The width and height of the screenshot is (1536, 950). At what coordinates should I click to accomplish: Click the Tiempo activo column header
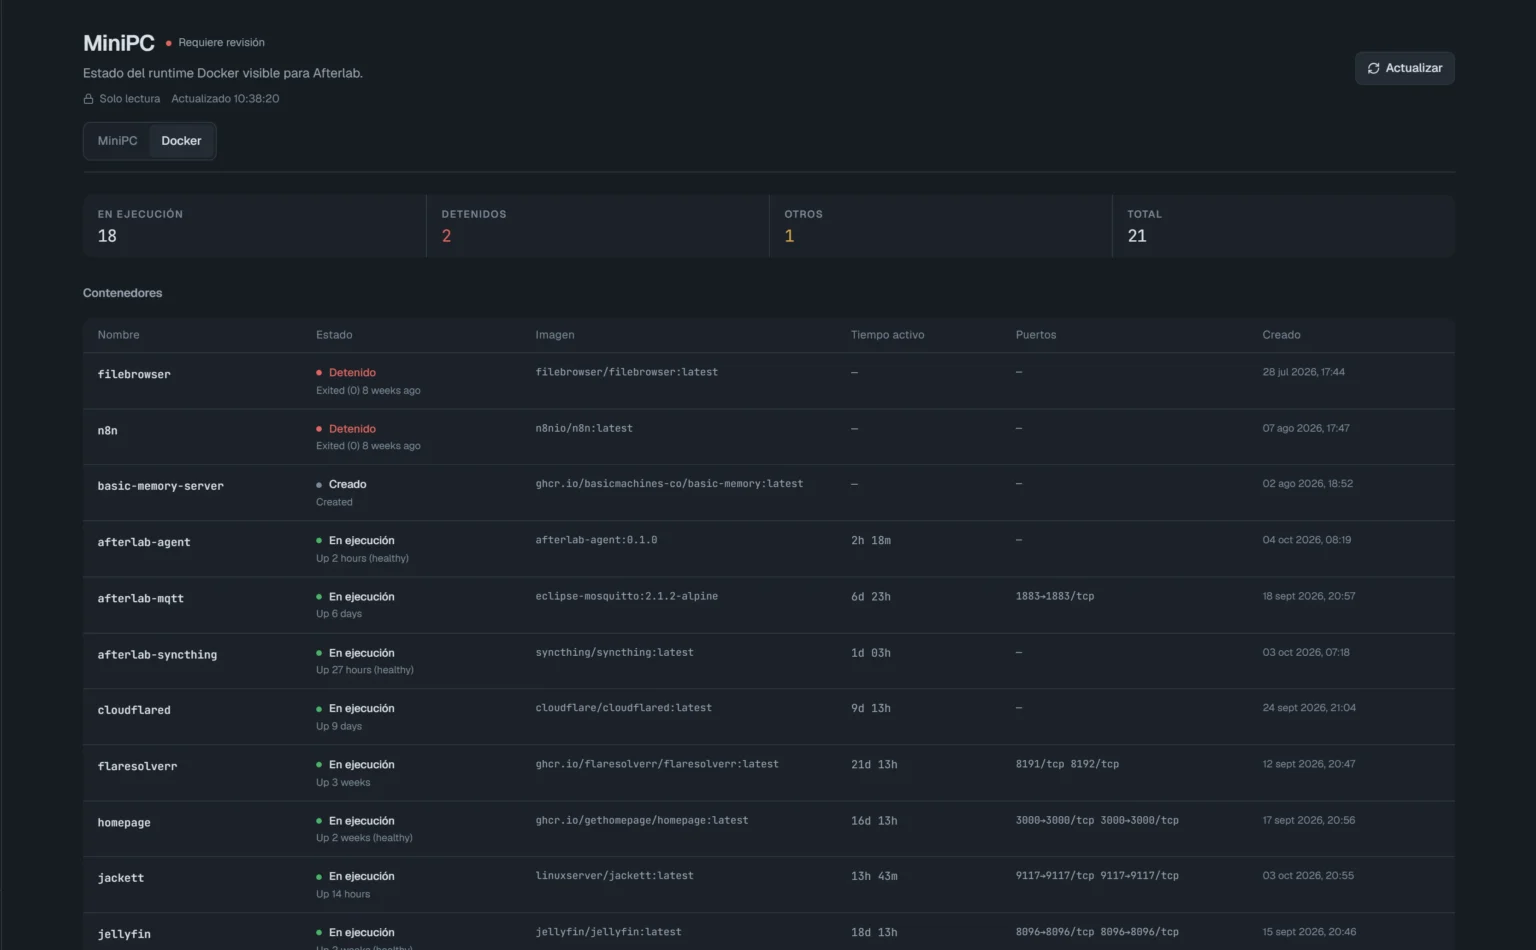[x=887, y=335]
